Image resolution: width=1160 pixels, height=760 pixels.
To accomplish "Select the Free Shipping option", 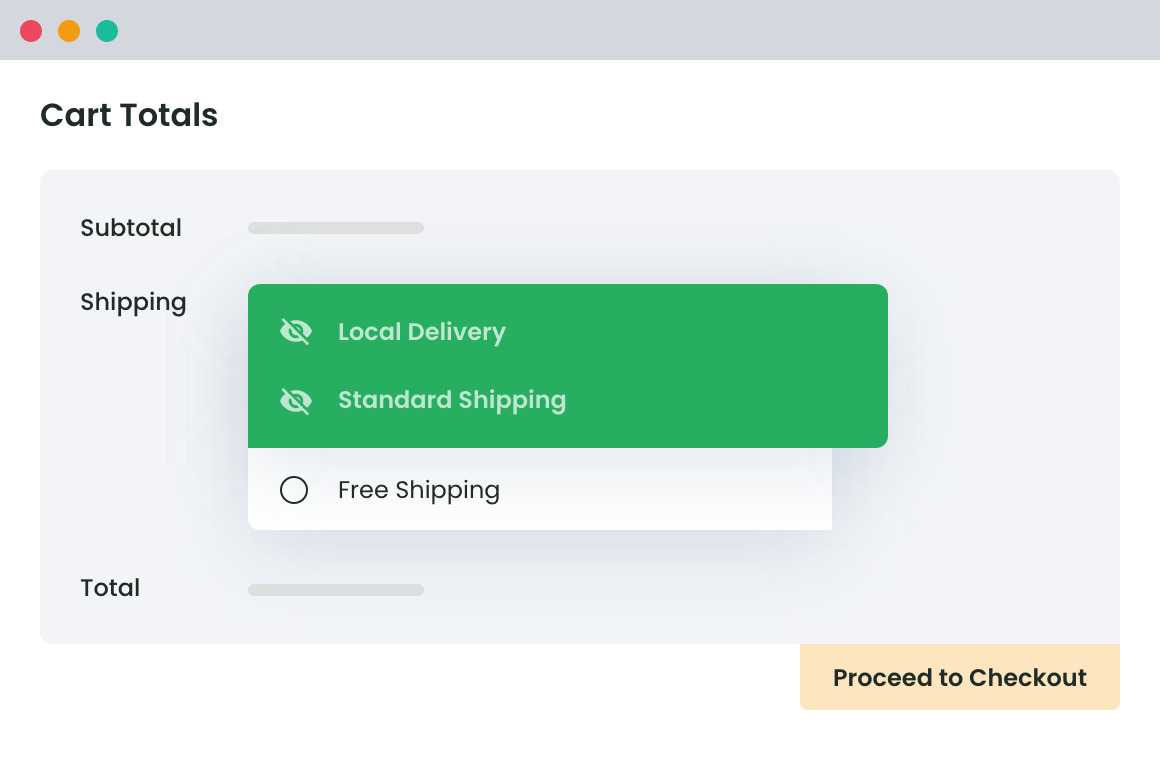I will tap(418, 490).
